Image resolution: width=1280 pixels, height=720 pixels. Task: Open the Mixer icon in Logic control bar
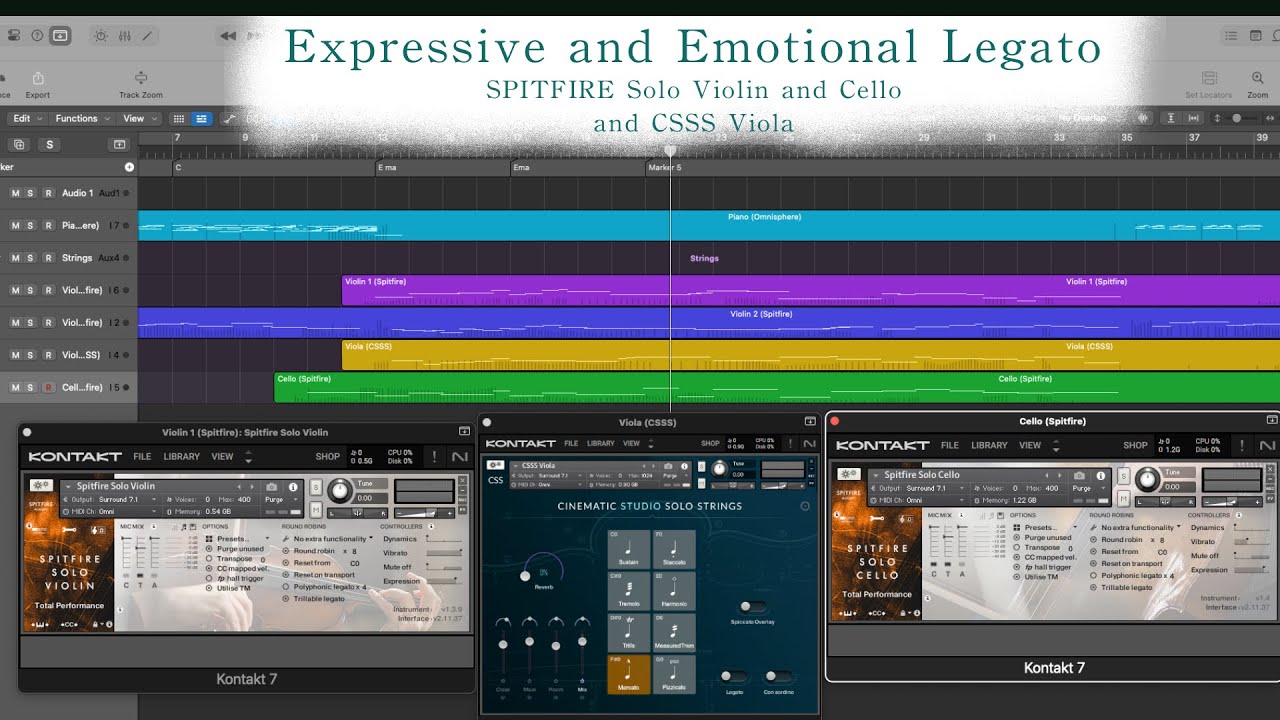tap(124, 35)
